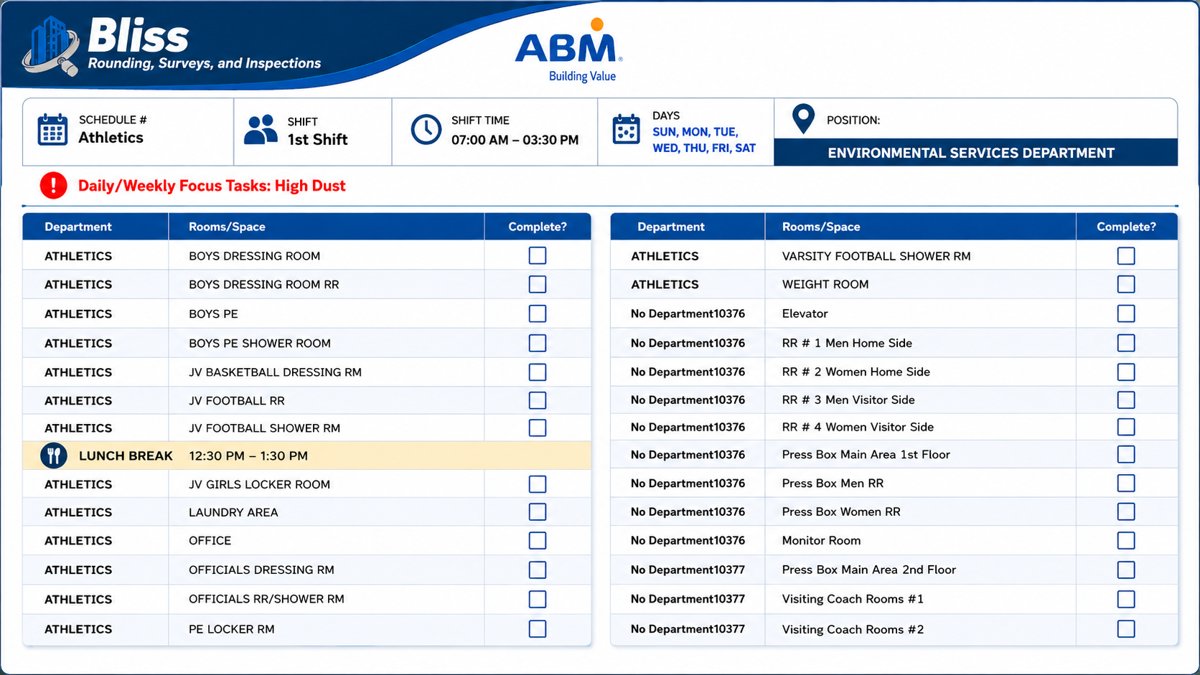Mark JV GIRLS LOCKER ROOM complete
1200x675 pixels.
tap(537, 484)
